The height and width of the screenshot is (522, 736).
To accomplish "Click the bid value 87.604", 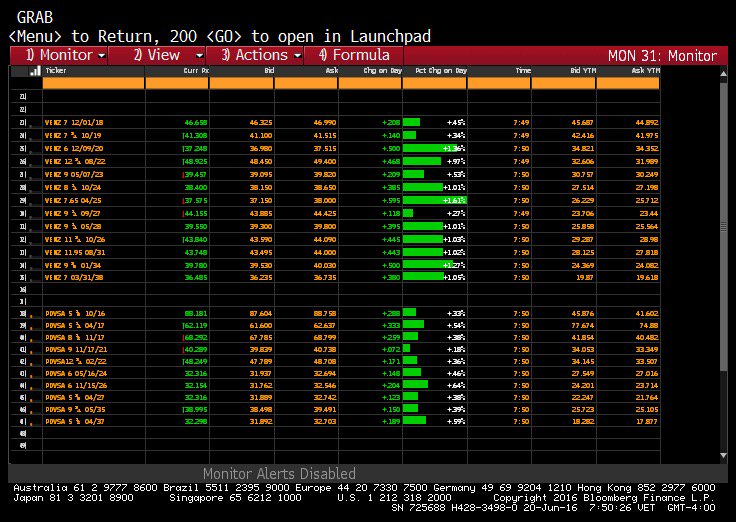I will 261,314.
